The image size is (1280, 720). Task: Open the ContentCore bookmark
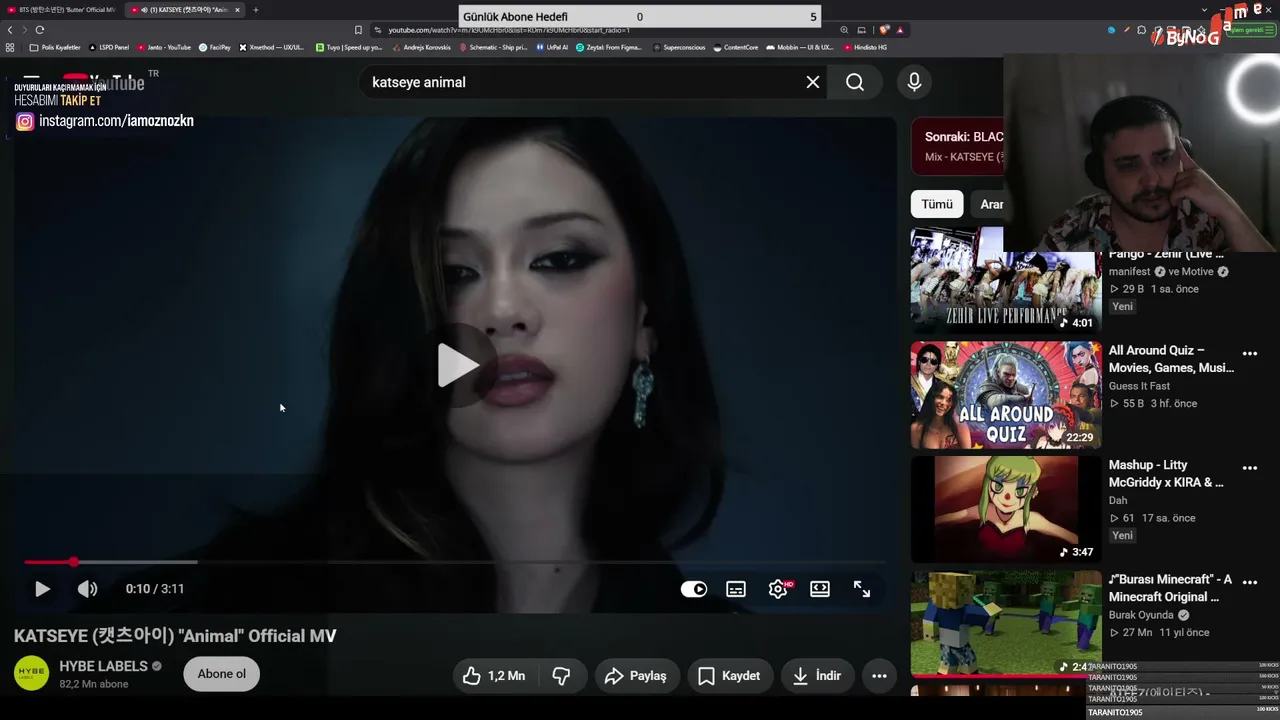click(x=736, y=47)
